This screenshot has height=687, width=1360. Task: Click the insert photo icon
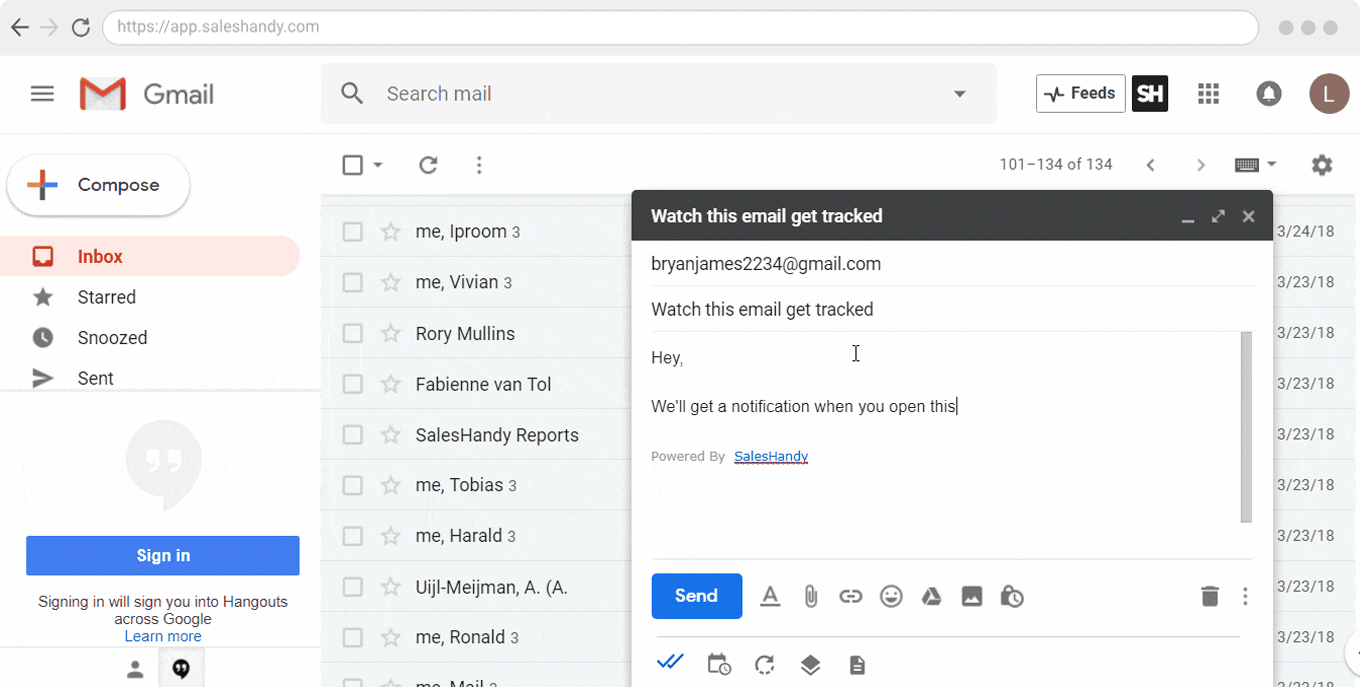click(972, 597)
